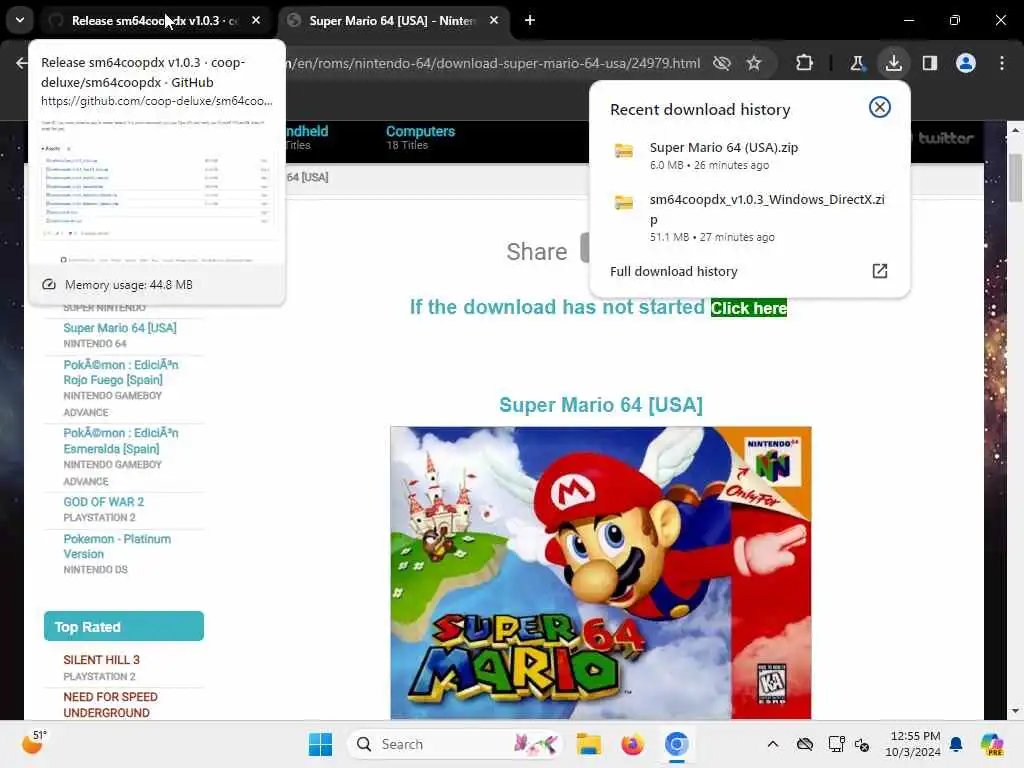Show hidden system tray icons chevron

pyautogui.click(x=773, y=744)
